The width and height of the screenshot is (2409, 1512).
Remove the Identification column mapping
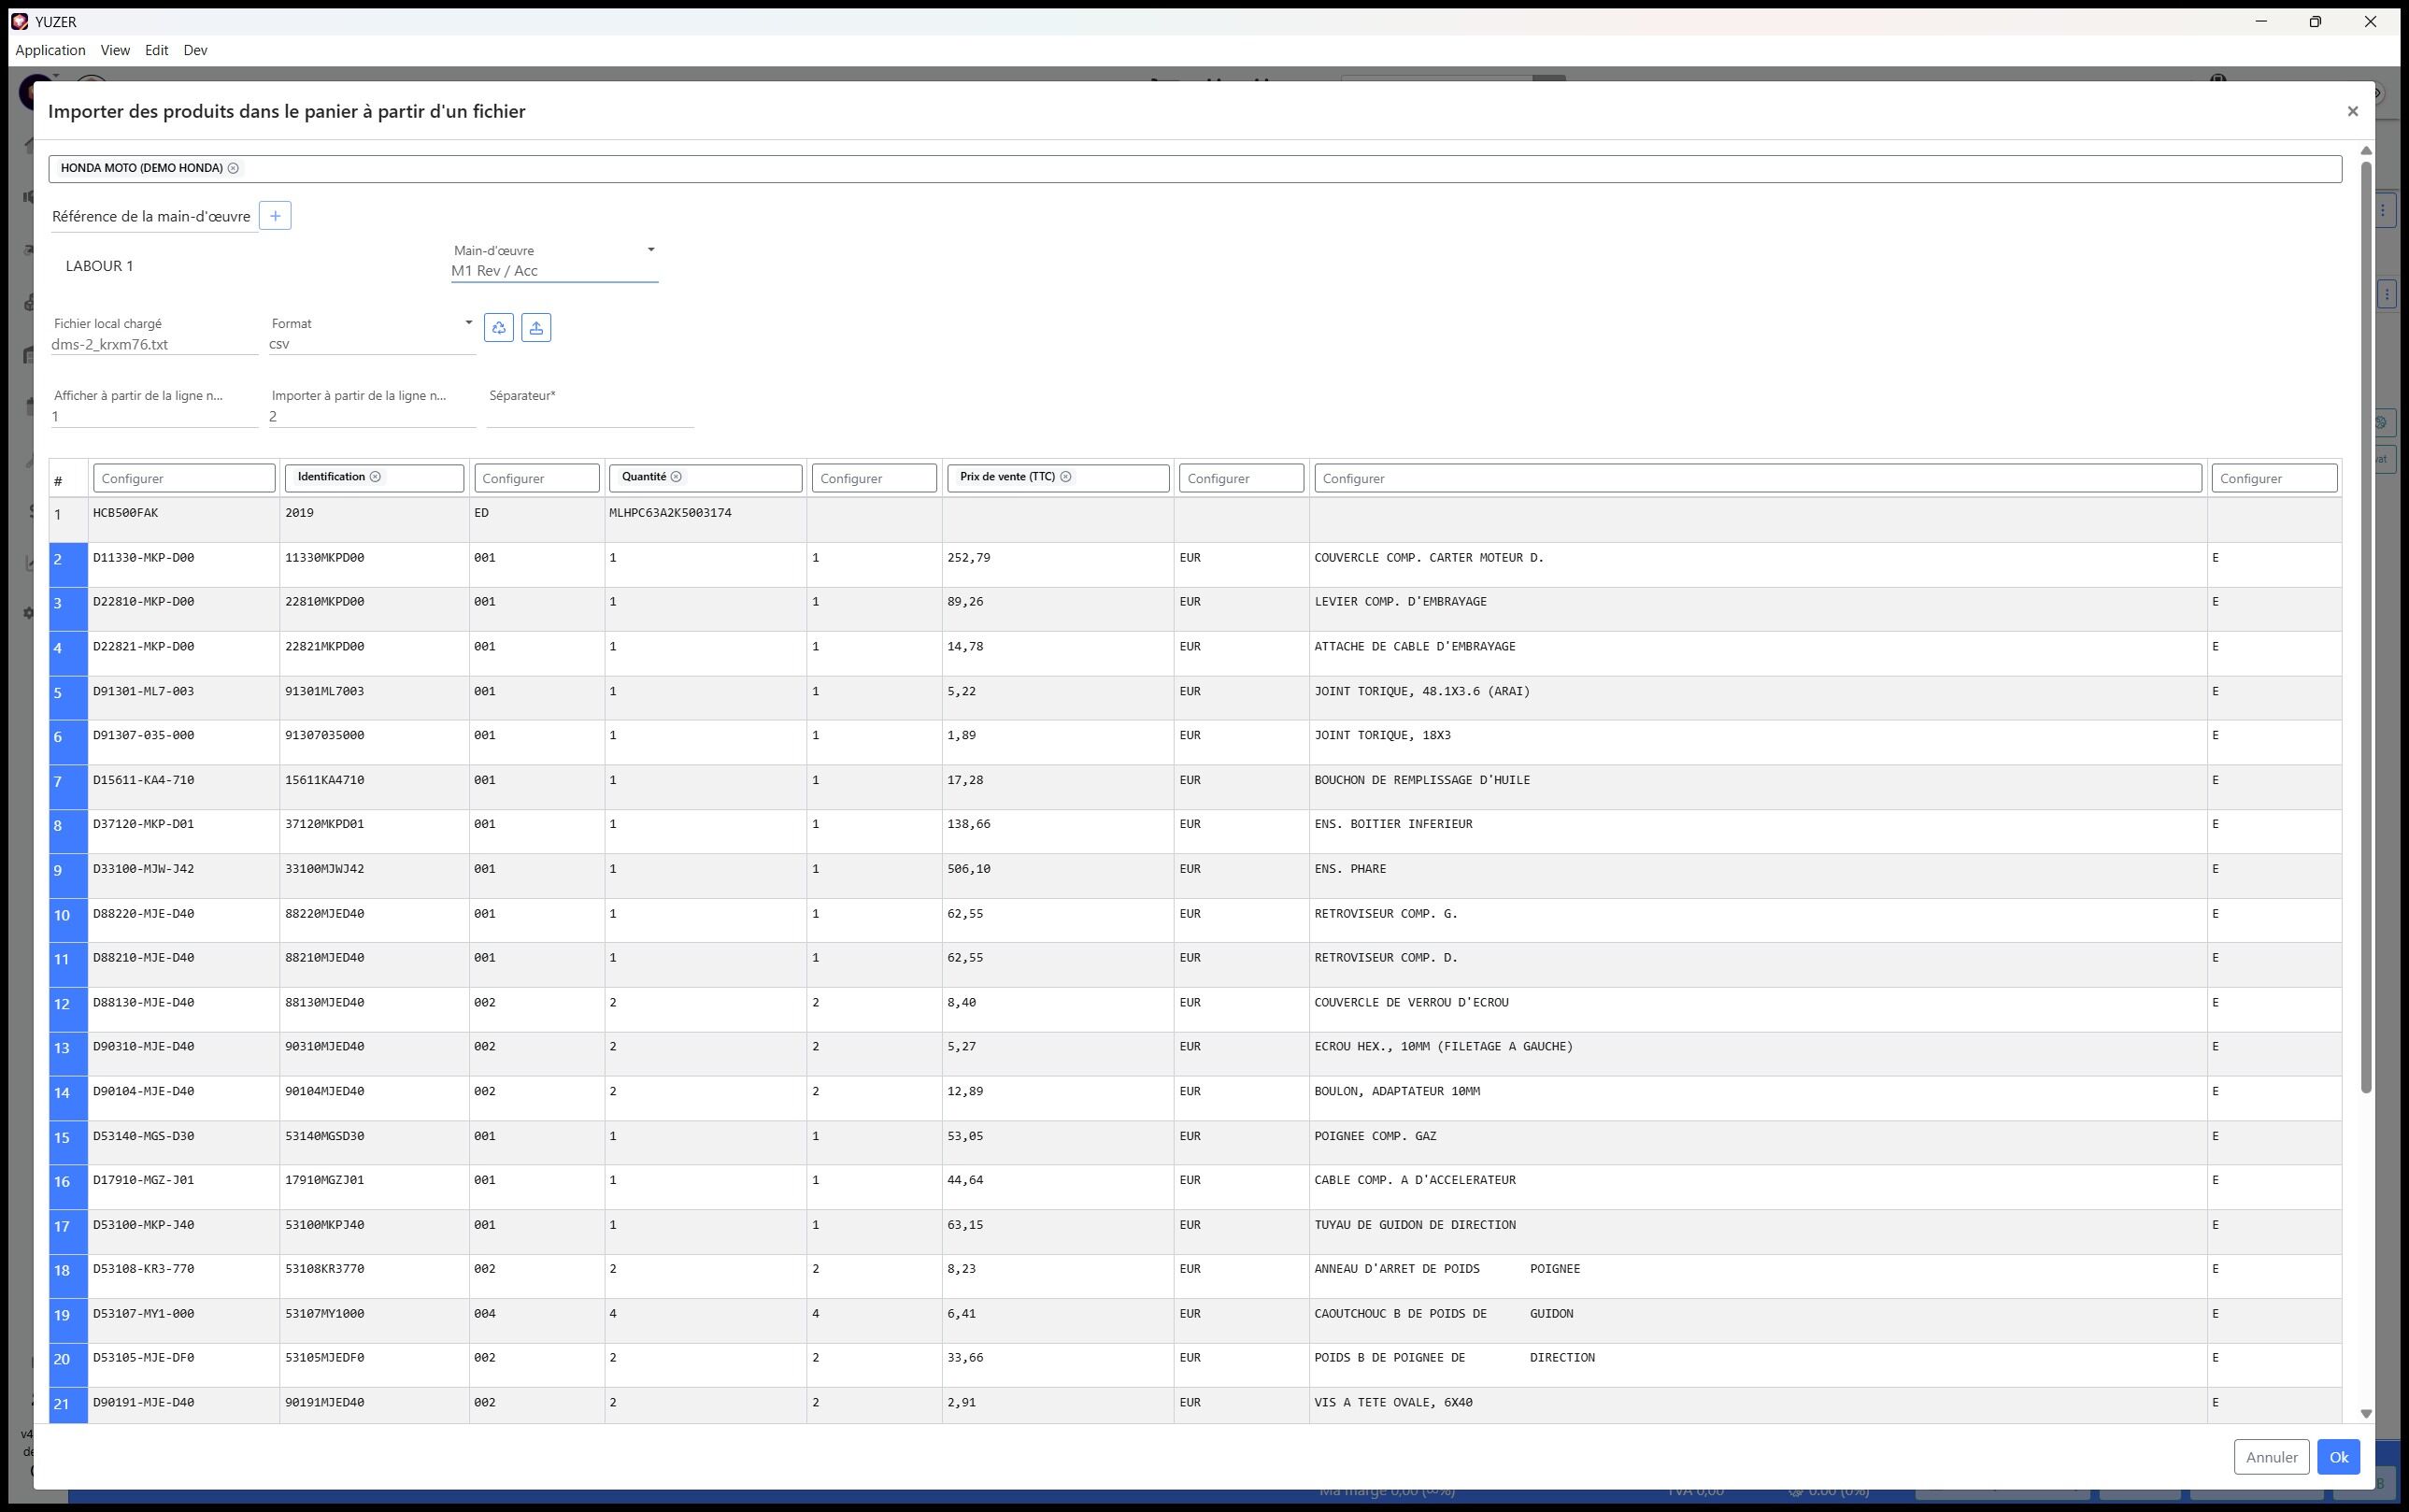click(x=375, y=477)
